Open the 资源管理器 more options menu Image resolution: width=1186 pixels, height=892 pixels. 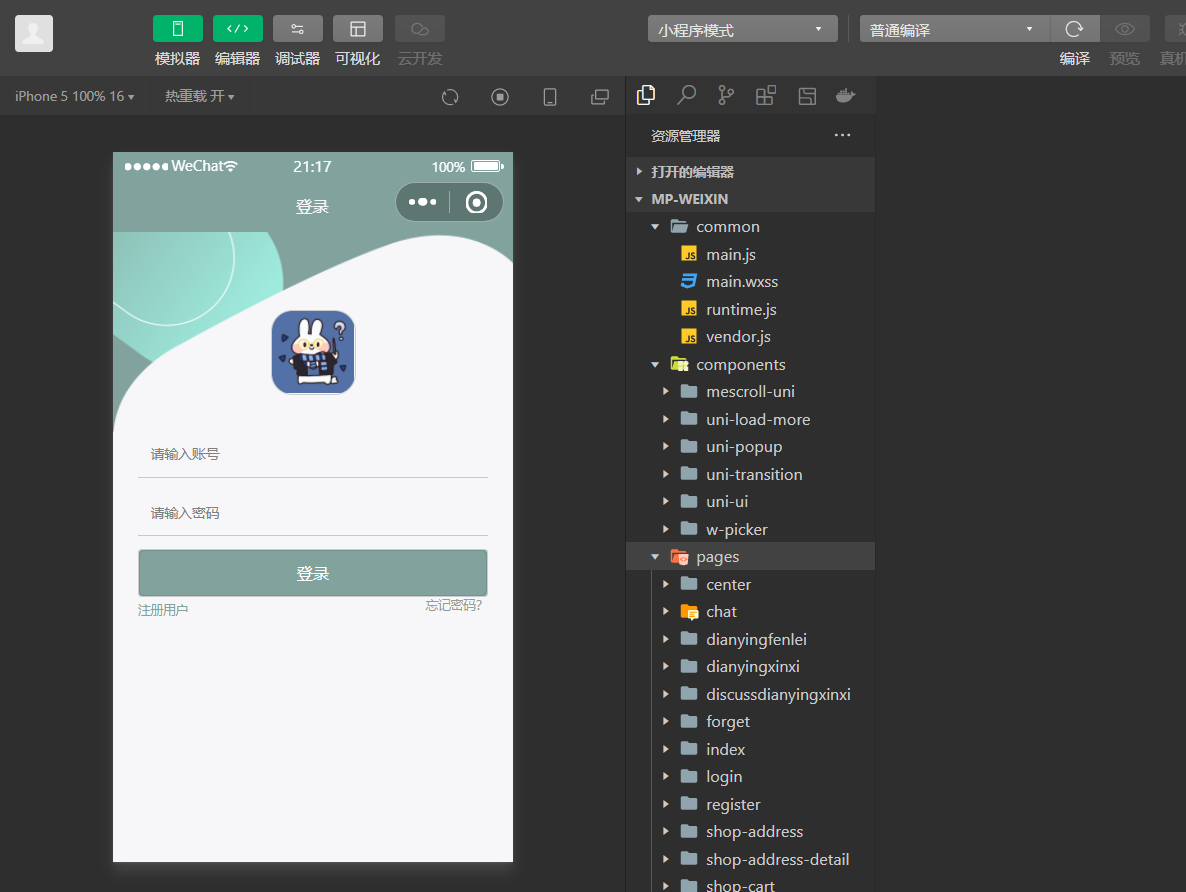tap(842, 135)
